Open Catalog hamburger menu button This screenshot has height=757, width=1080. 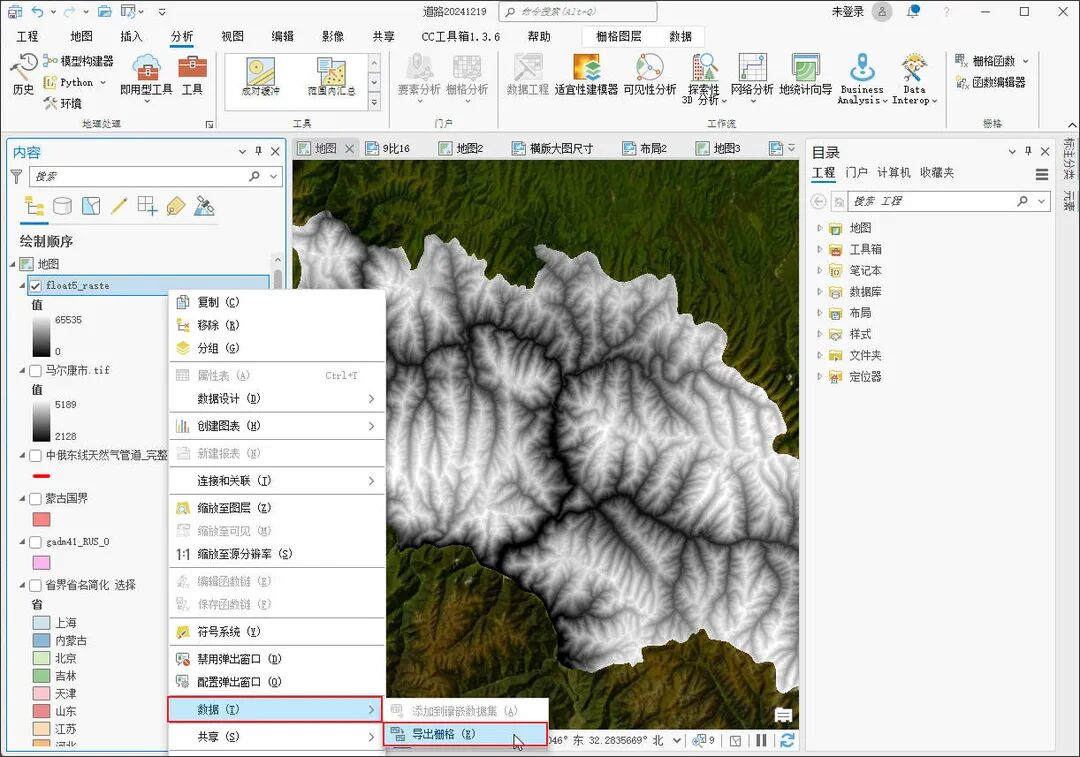pos(1042,175)
